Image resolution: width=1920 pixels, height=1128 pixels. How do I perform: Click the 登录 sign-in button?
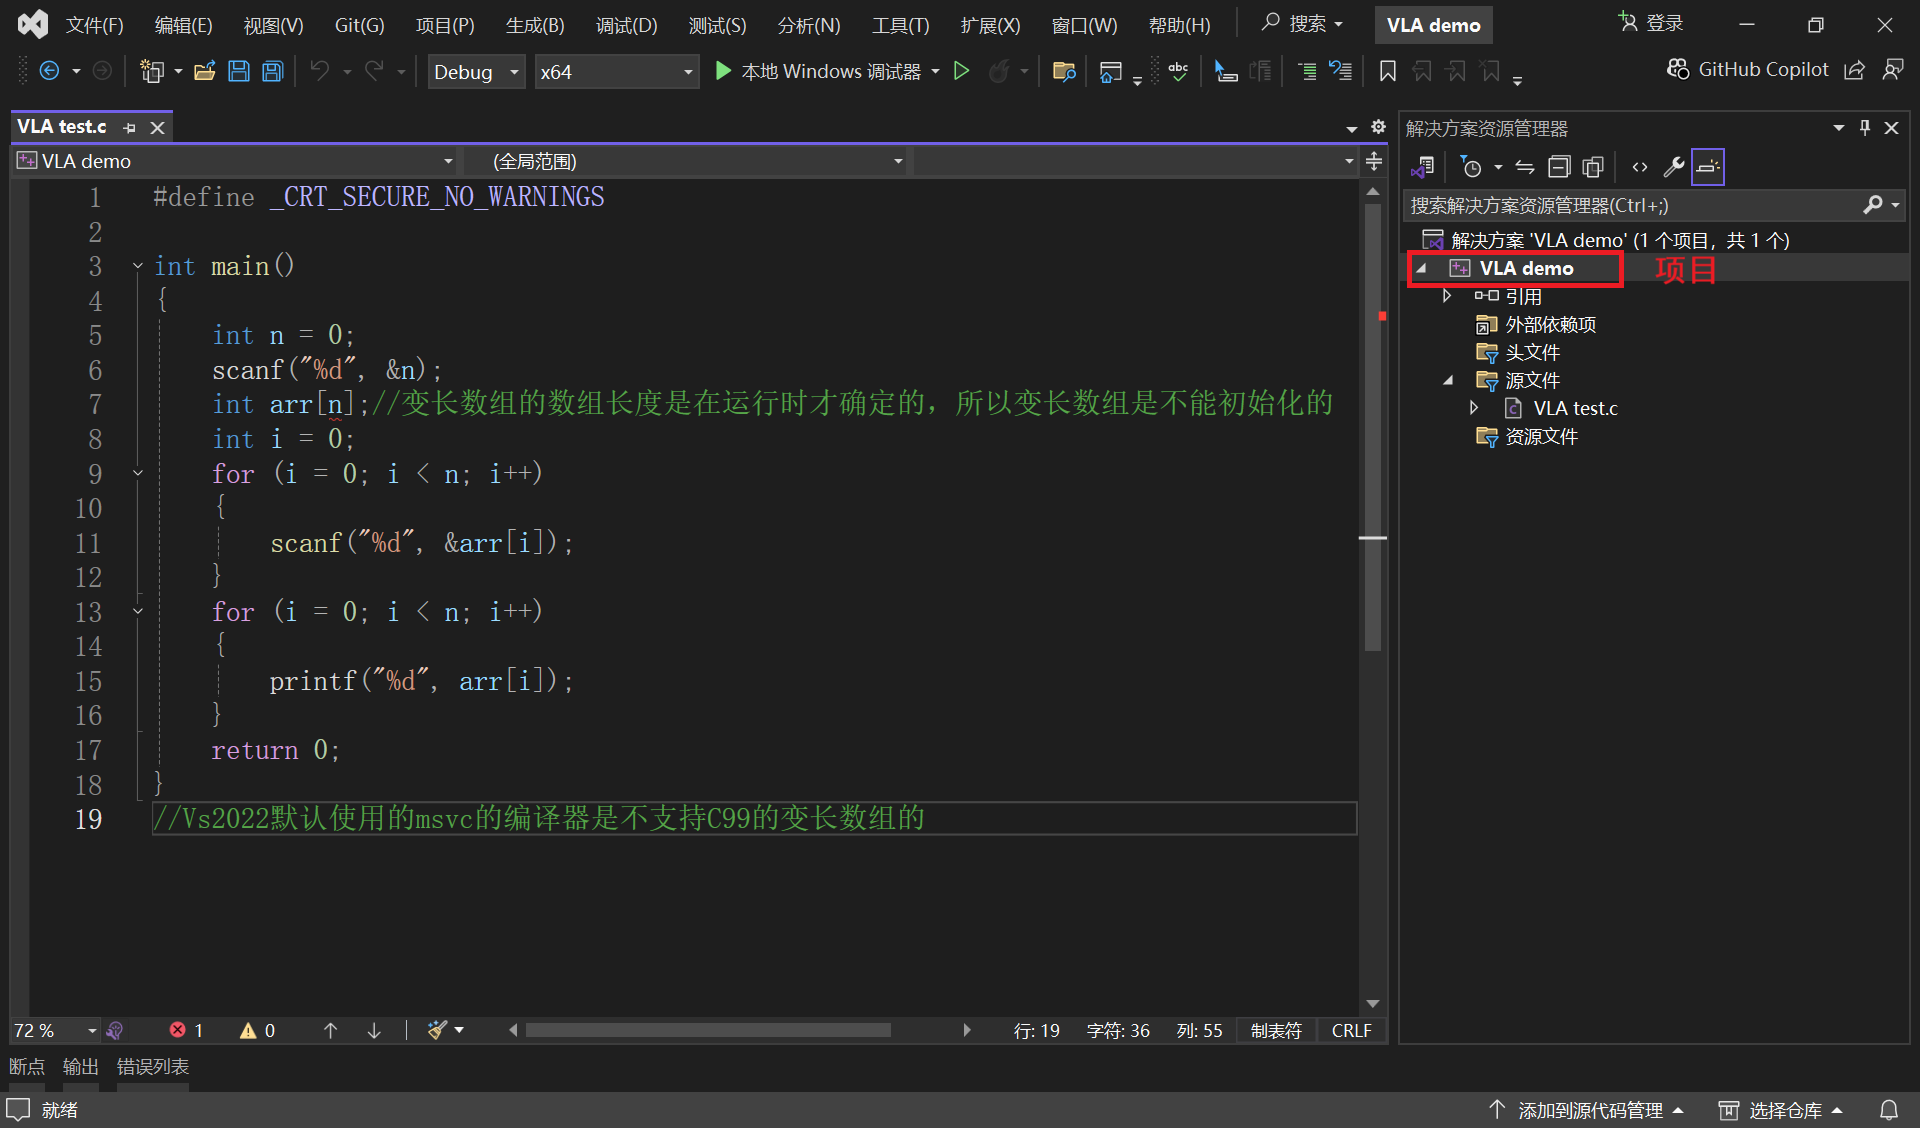point(1651,22)
